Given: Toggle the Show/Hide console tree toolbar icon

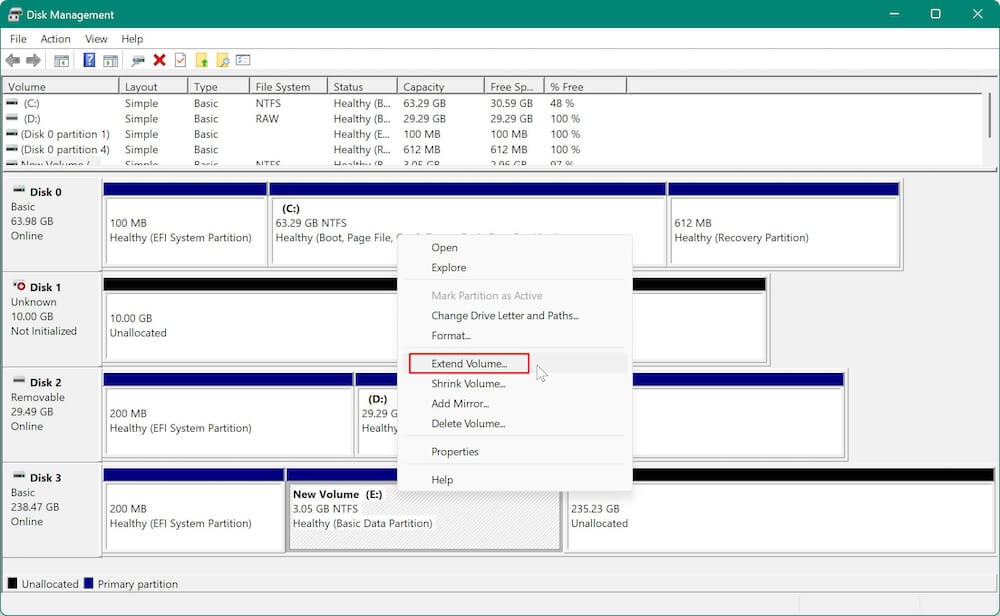Looking at the screenshot, I should pos(61,60).
